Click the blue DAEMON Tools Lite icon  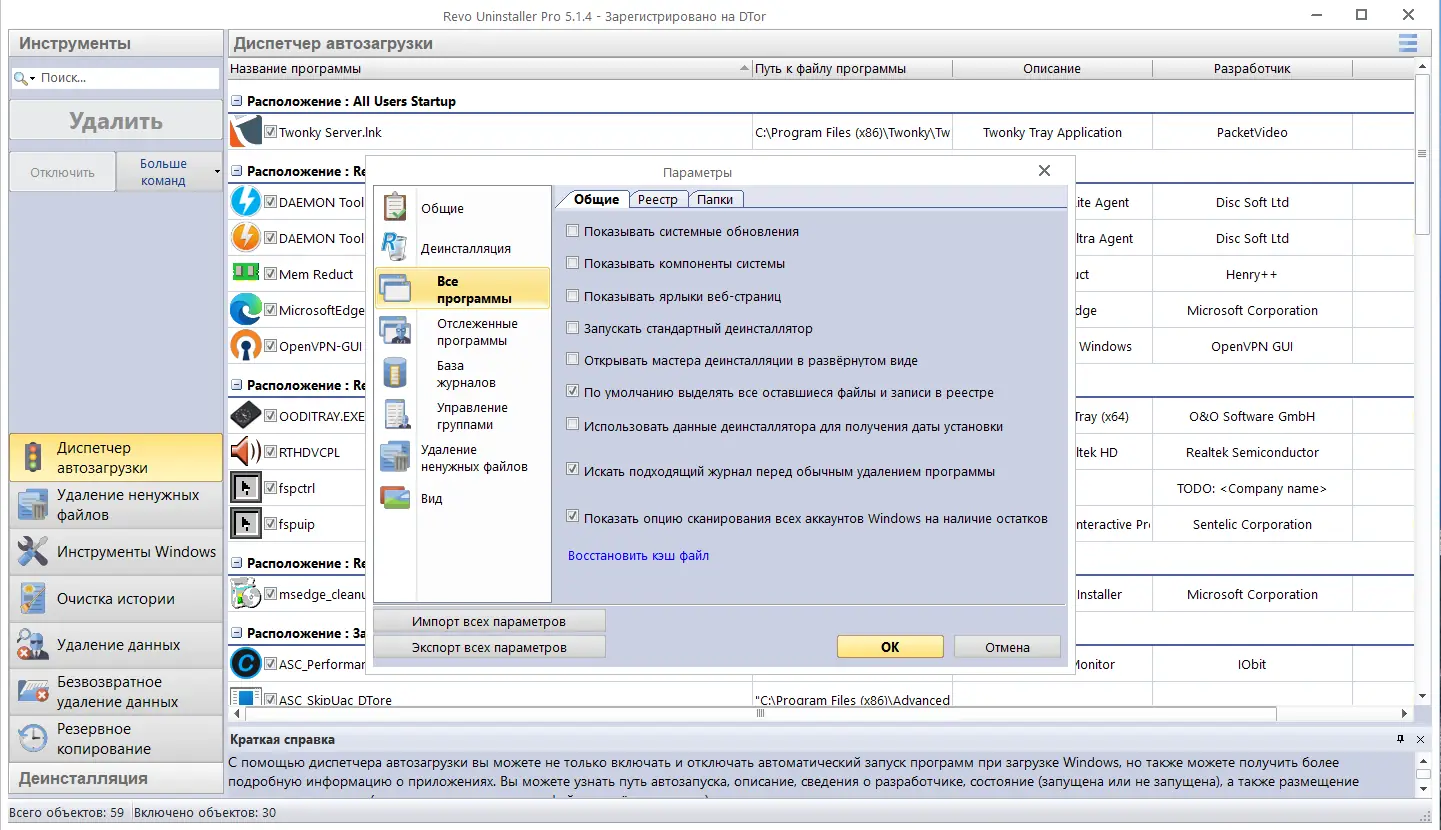(x=245, y=202)
